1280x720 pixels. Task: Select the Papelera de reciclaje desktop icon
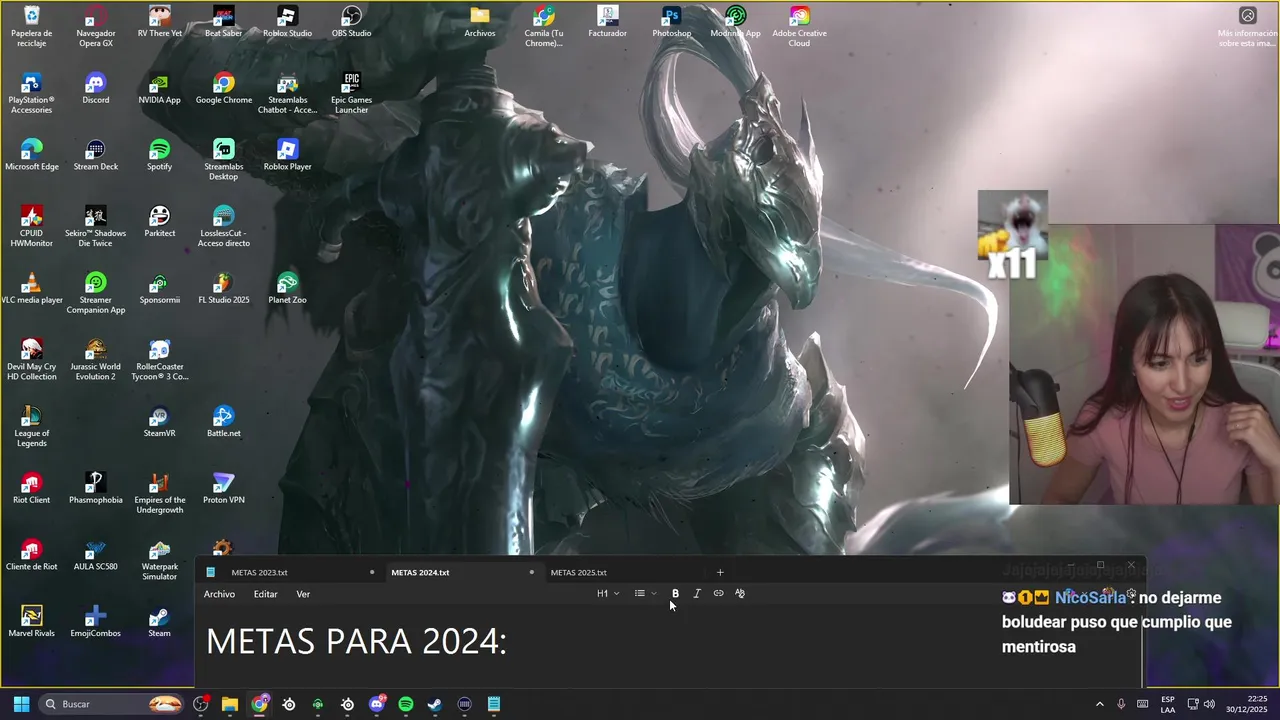tap(31, 26)
